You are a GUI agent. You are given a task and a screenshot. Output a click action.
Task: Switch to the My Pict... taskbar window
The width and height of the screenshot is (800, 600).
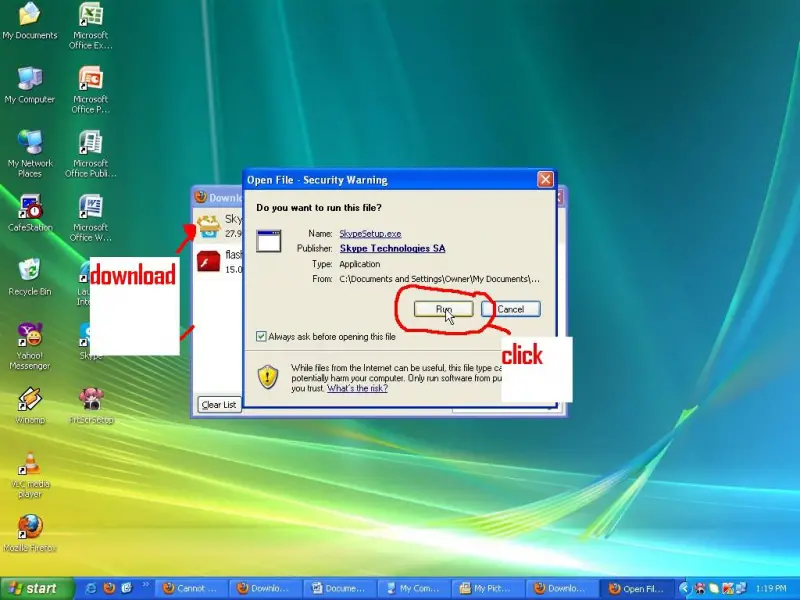pos(488,588)
